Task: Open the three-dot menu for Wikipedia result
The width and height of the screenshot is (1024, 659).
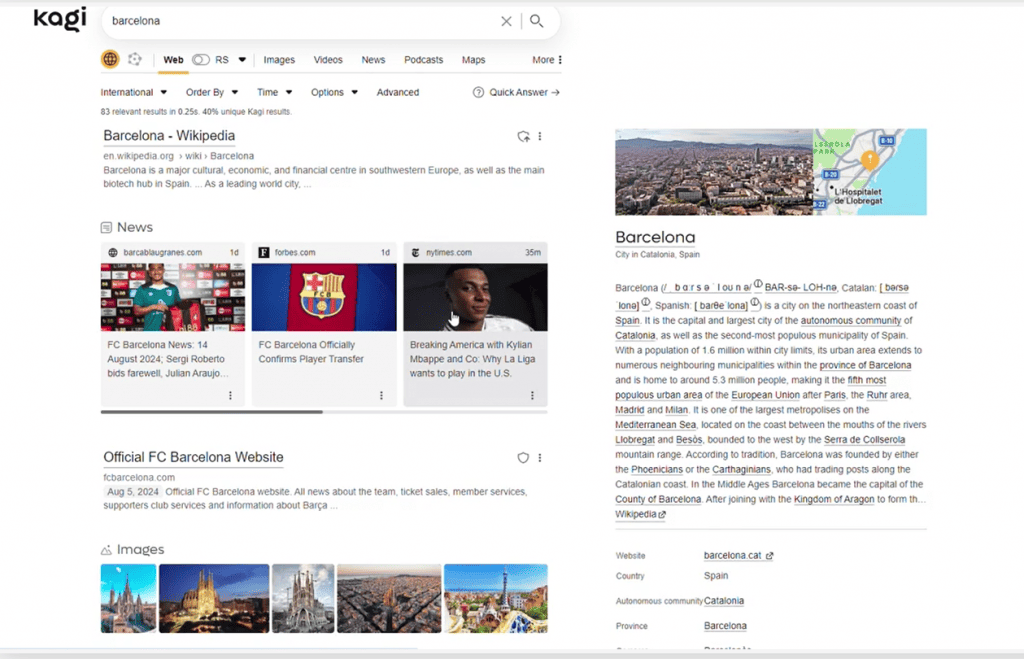Action: pos(539,137)
